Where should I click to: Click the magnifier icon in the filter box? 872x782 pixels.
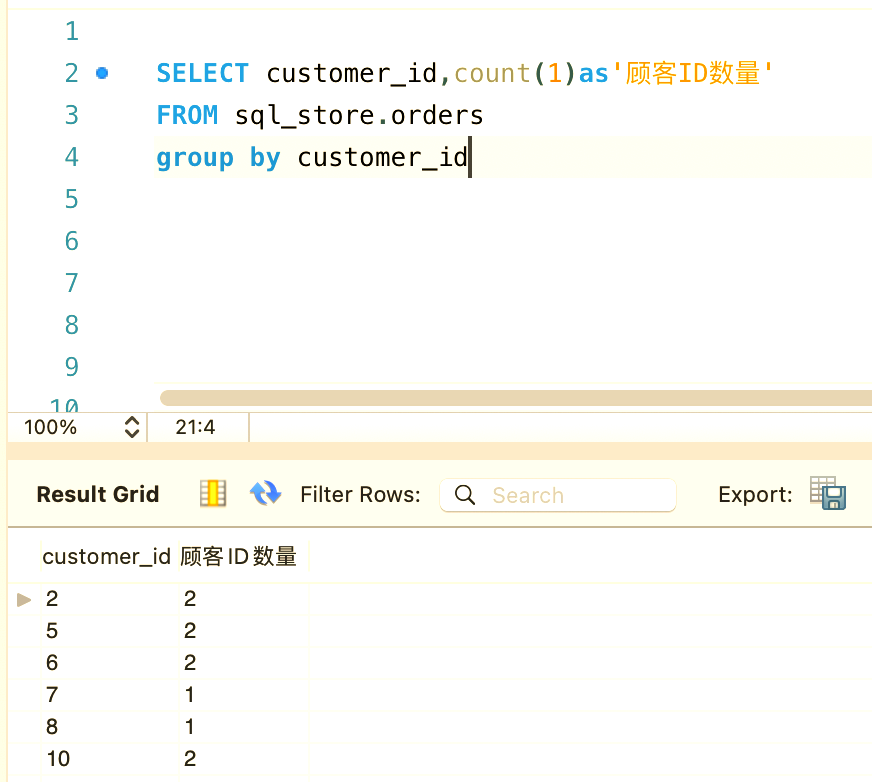(x=464, y=494)
